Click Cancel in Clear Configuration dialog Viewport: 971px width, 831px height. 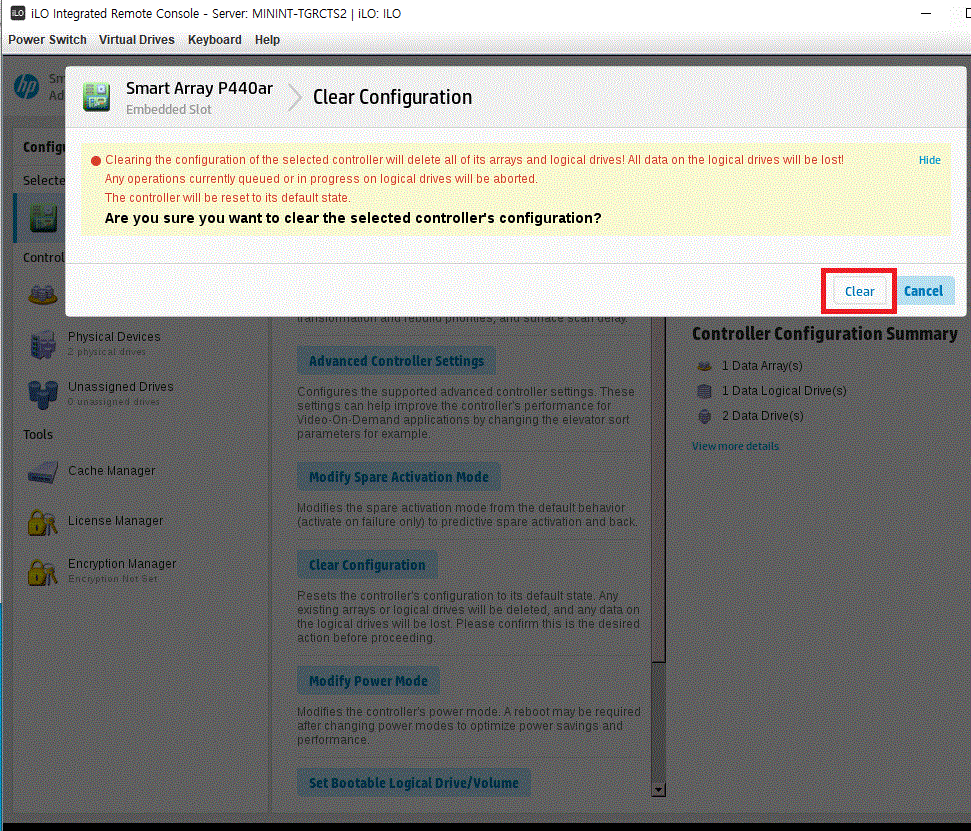pyautogui.click(x=923, y=291)
